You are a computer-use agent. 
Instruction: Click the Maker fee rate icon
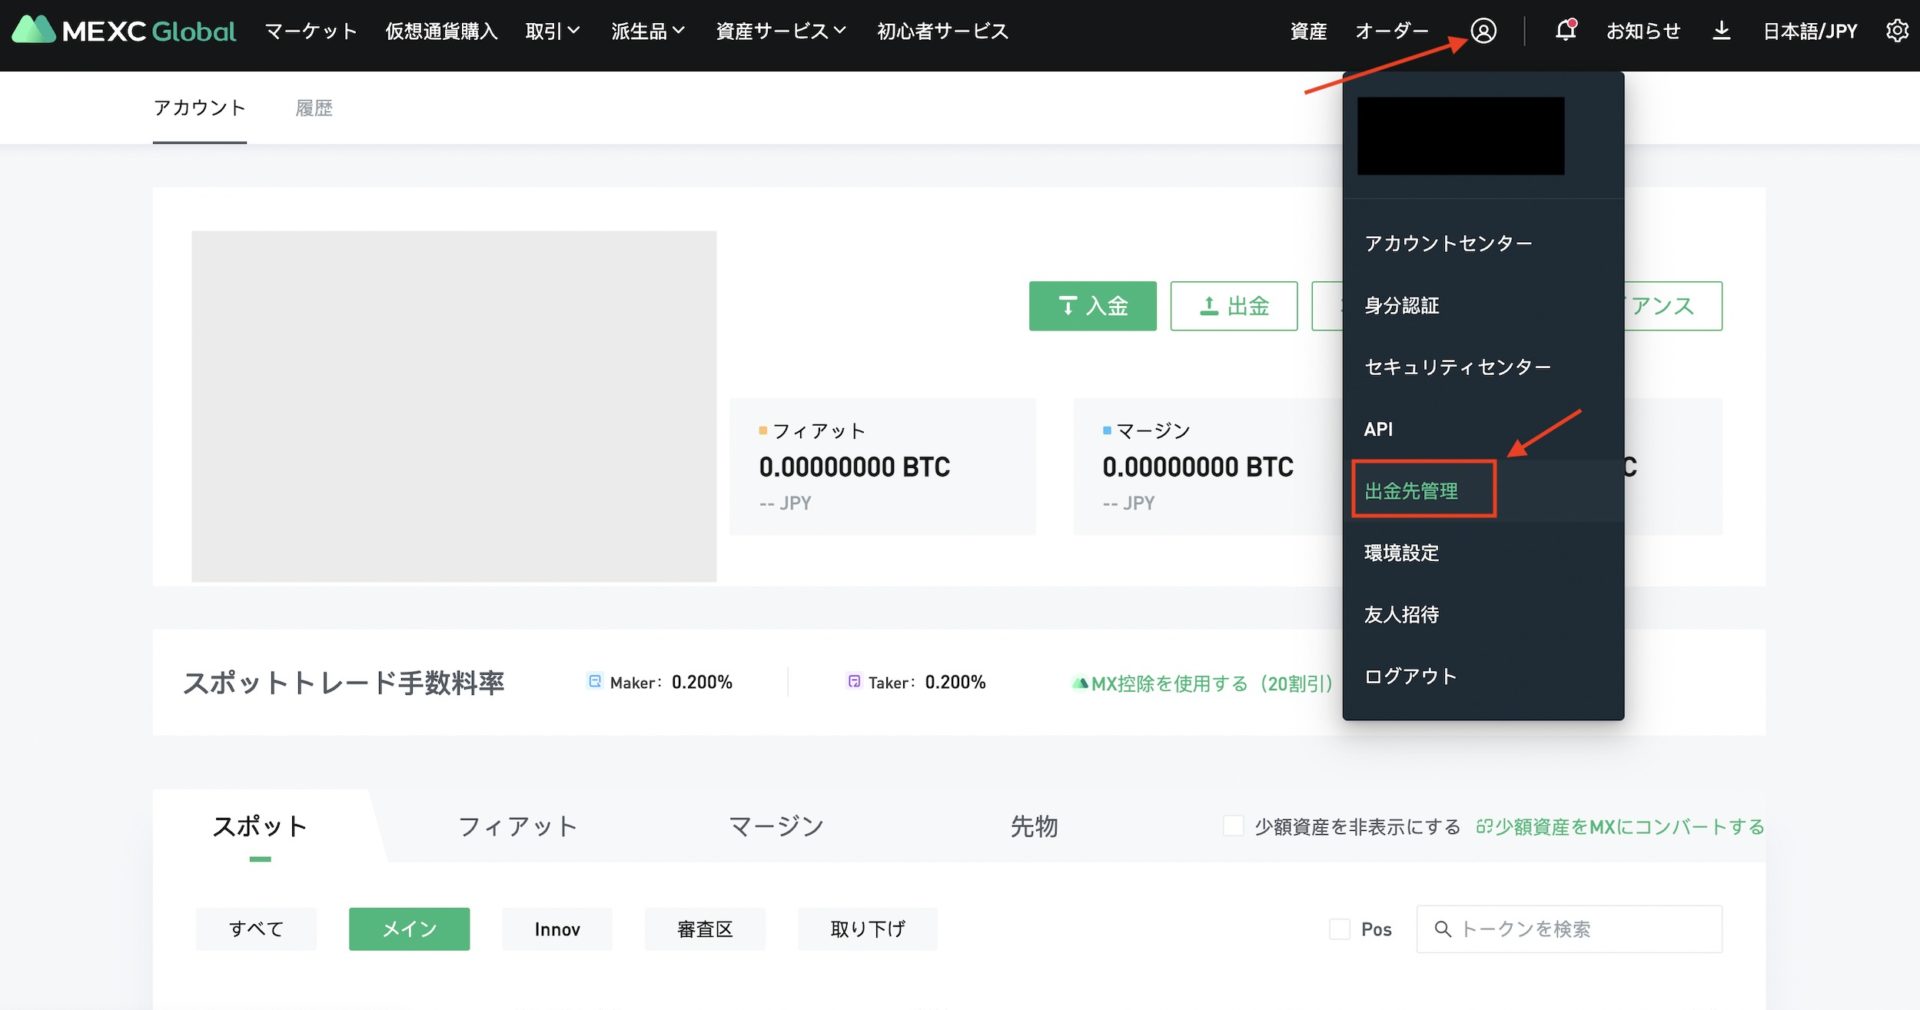click(x=595, y=681)
